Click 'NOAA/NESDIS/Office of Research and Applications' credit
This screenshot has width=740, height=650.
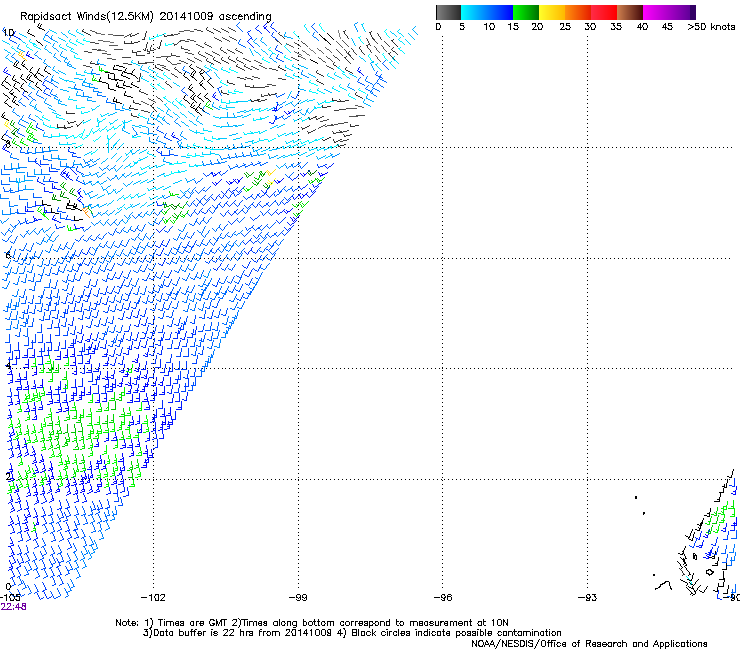[589, 644]
